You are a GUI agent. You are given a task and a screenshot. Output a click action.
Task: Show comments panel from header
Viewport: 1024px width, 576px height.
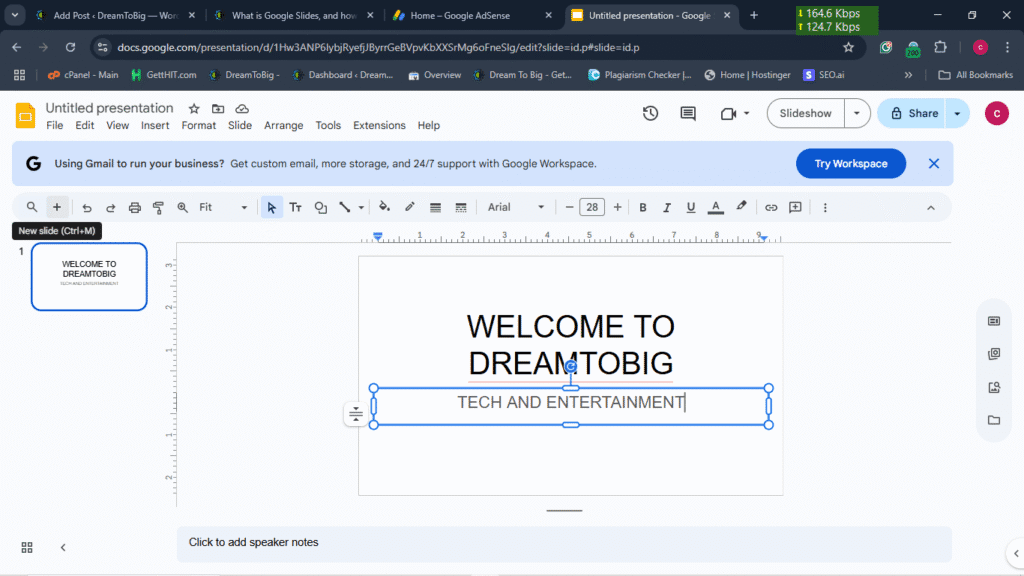(688, 113)
